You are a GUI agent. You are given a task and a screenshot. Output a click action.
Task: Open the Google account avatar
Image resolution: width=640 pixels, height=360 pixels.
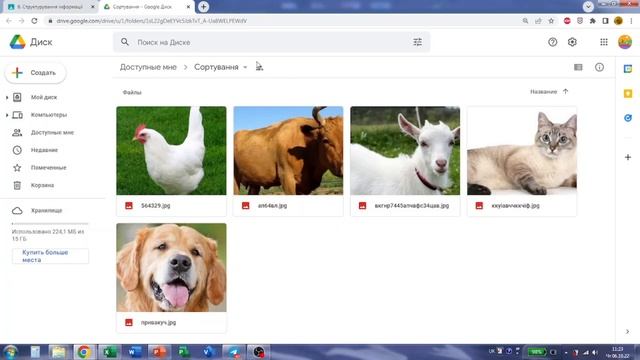coord(624,42)
